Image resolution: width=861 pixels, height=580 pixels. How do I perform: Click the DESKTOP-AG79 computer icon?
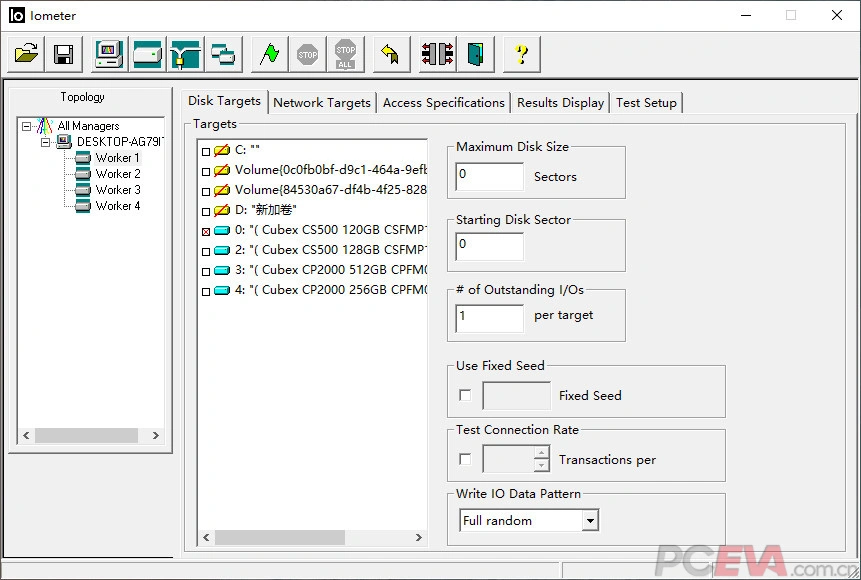point(64,142)
